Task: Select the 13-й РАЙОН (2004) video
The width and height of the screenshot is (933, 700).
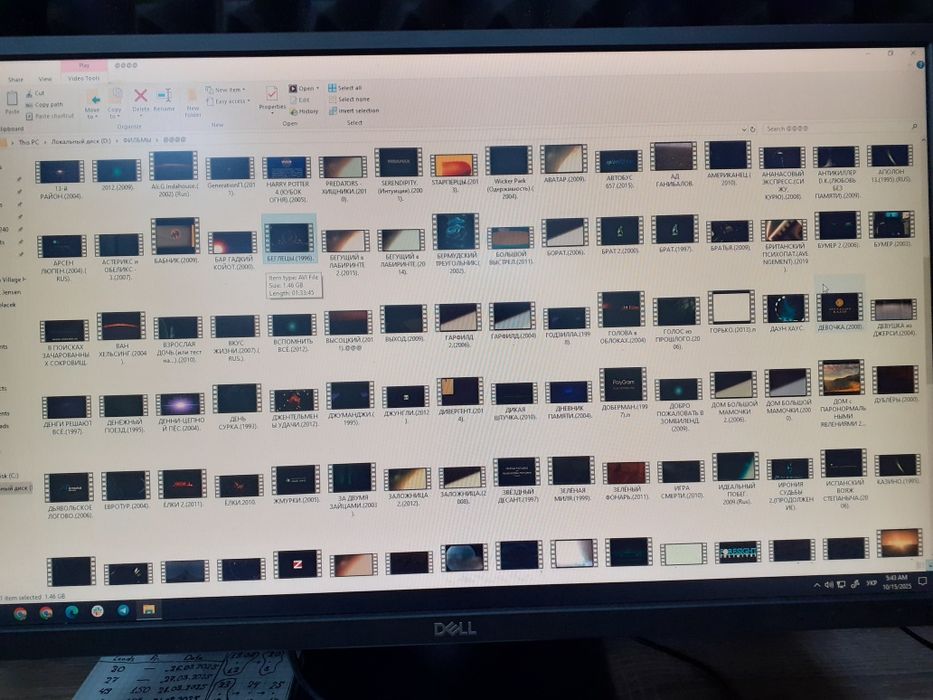Action: pos(60,179)
